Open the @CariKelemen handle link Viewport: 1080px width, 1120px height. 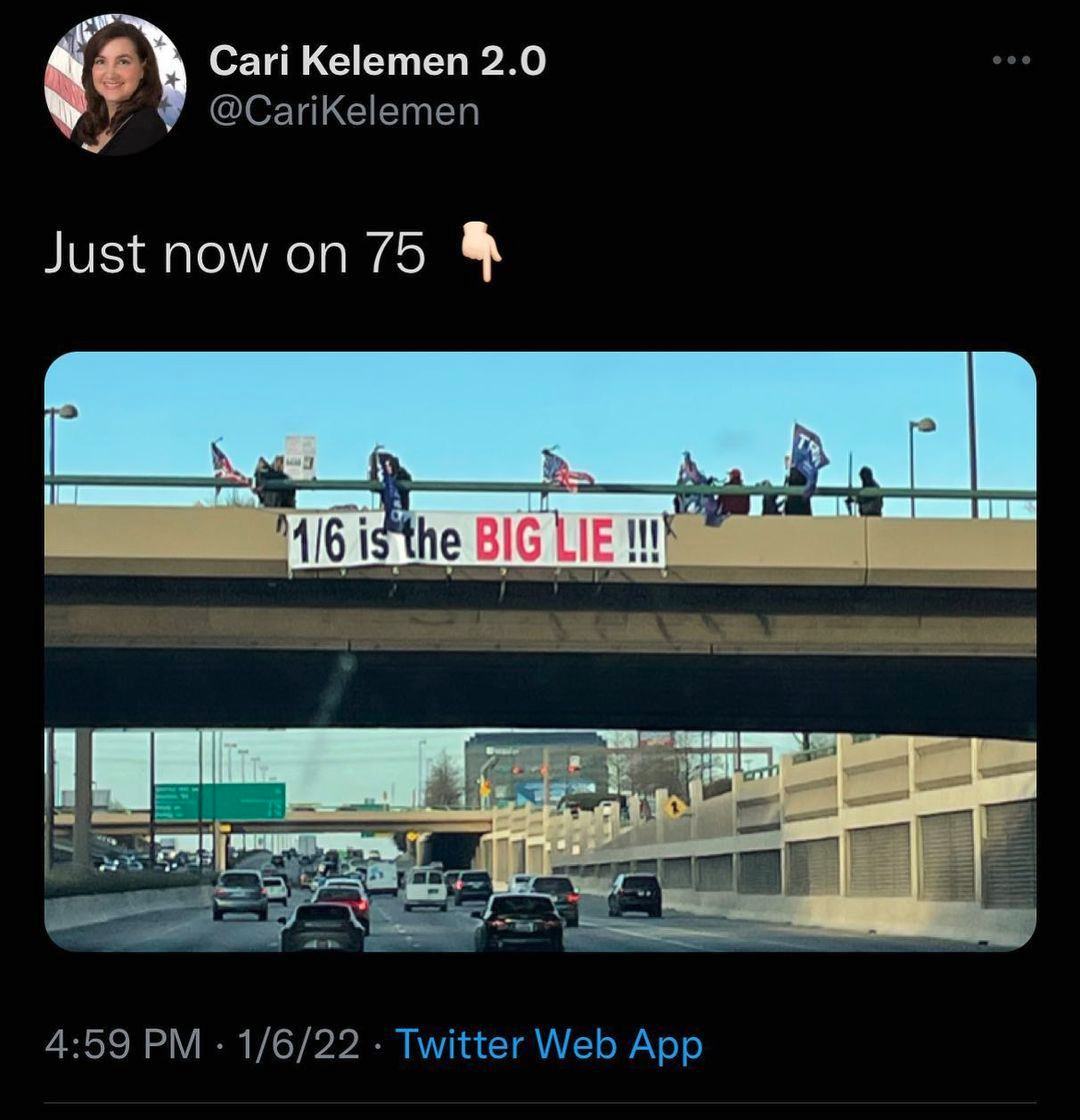pyautogui.click(x=343, y=111)
